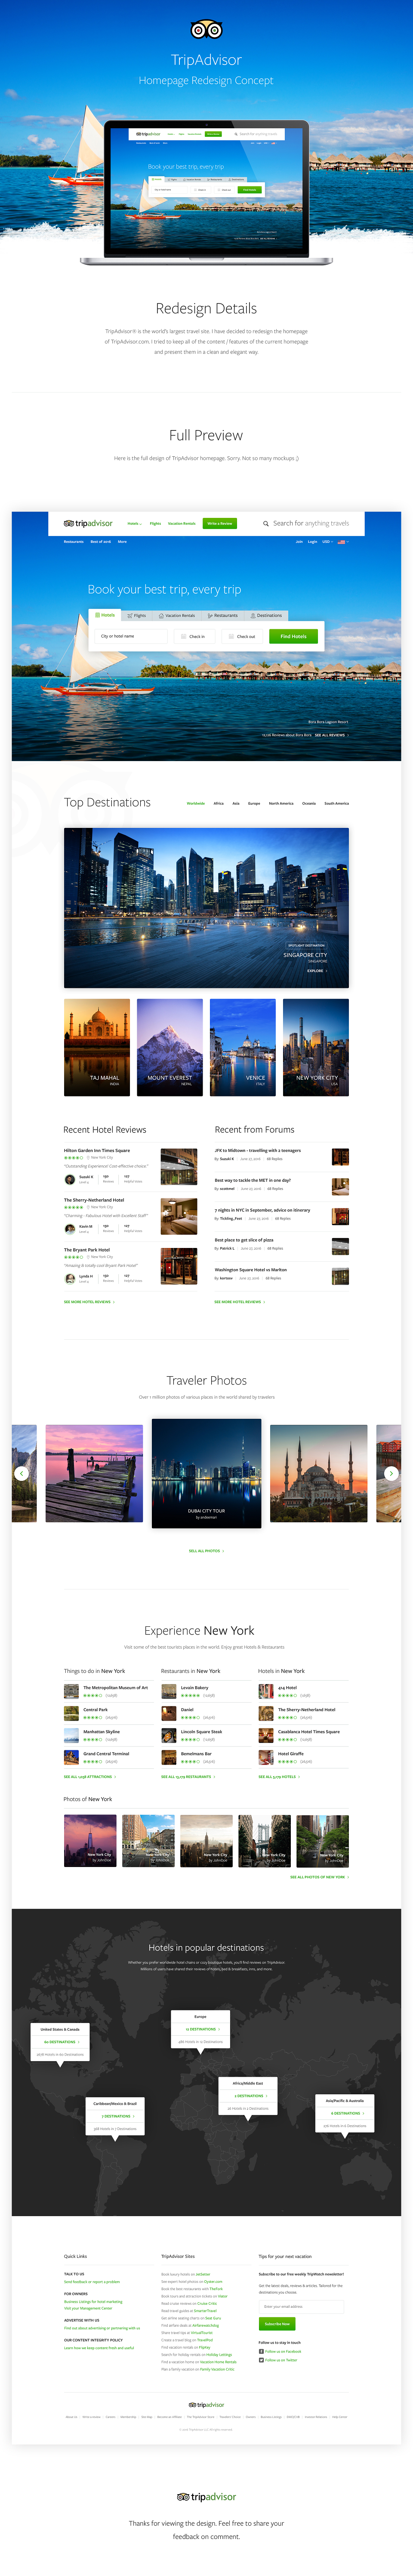Screen dimensions: 413x2576
Task: Click the TripAdvisor logo in the site header
Action: [88, 523]
